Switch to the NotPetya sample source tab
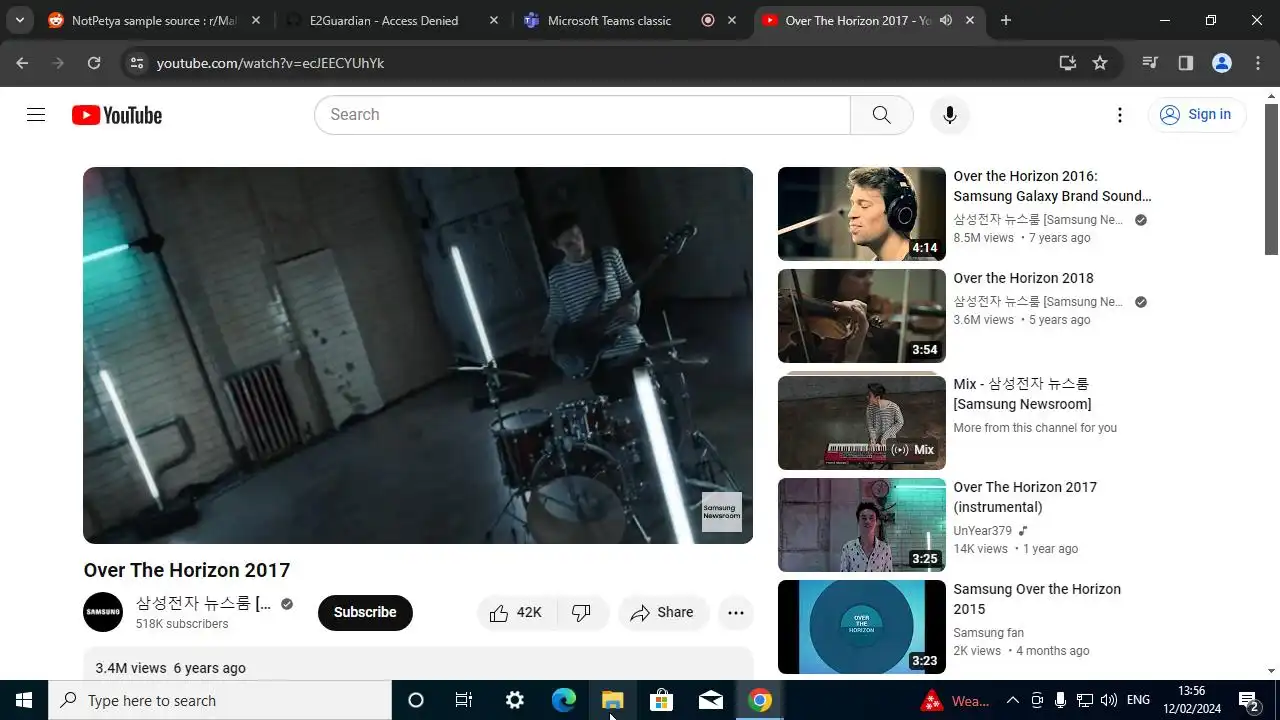 click(154, 20)
